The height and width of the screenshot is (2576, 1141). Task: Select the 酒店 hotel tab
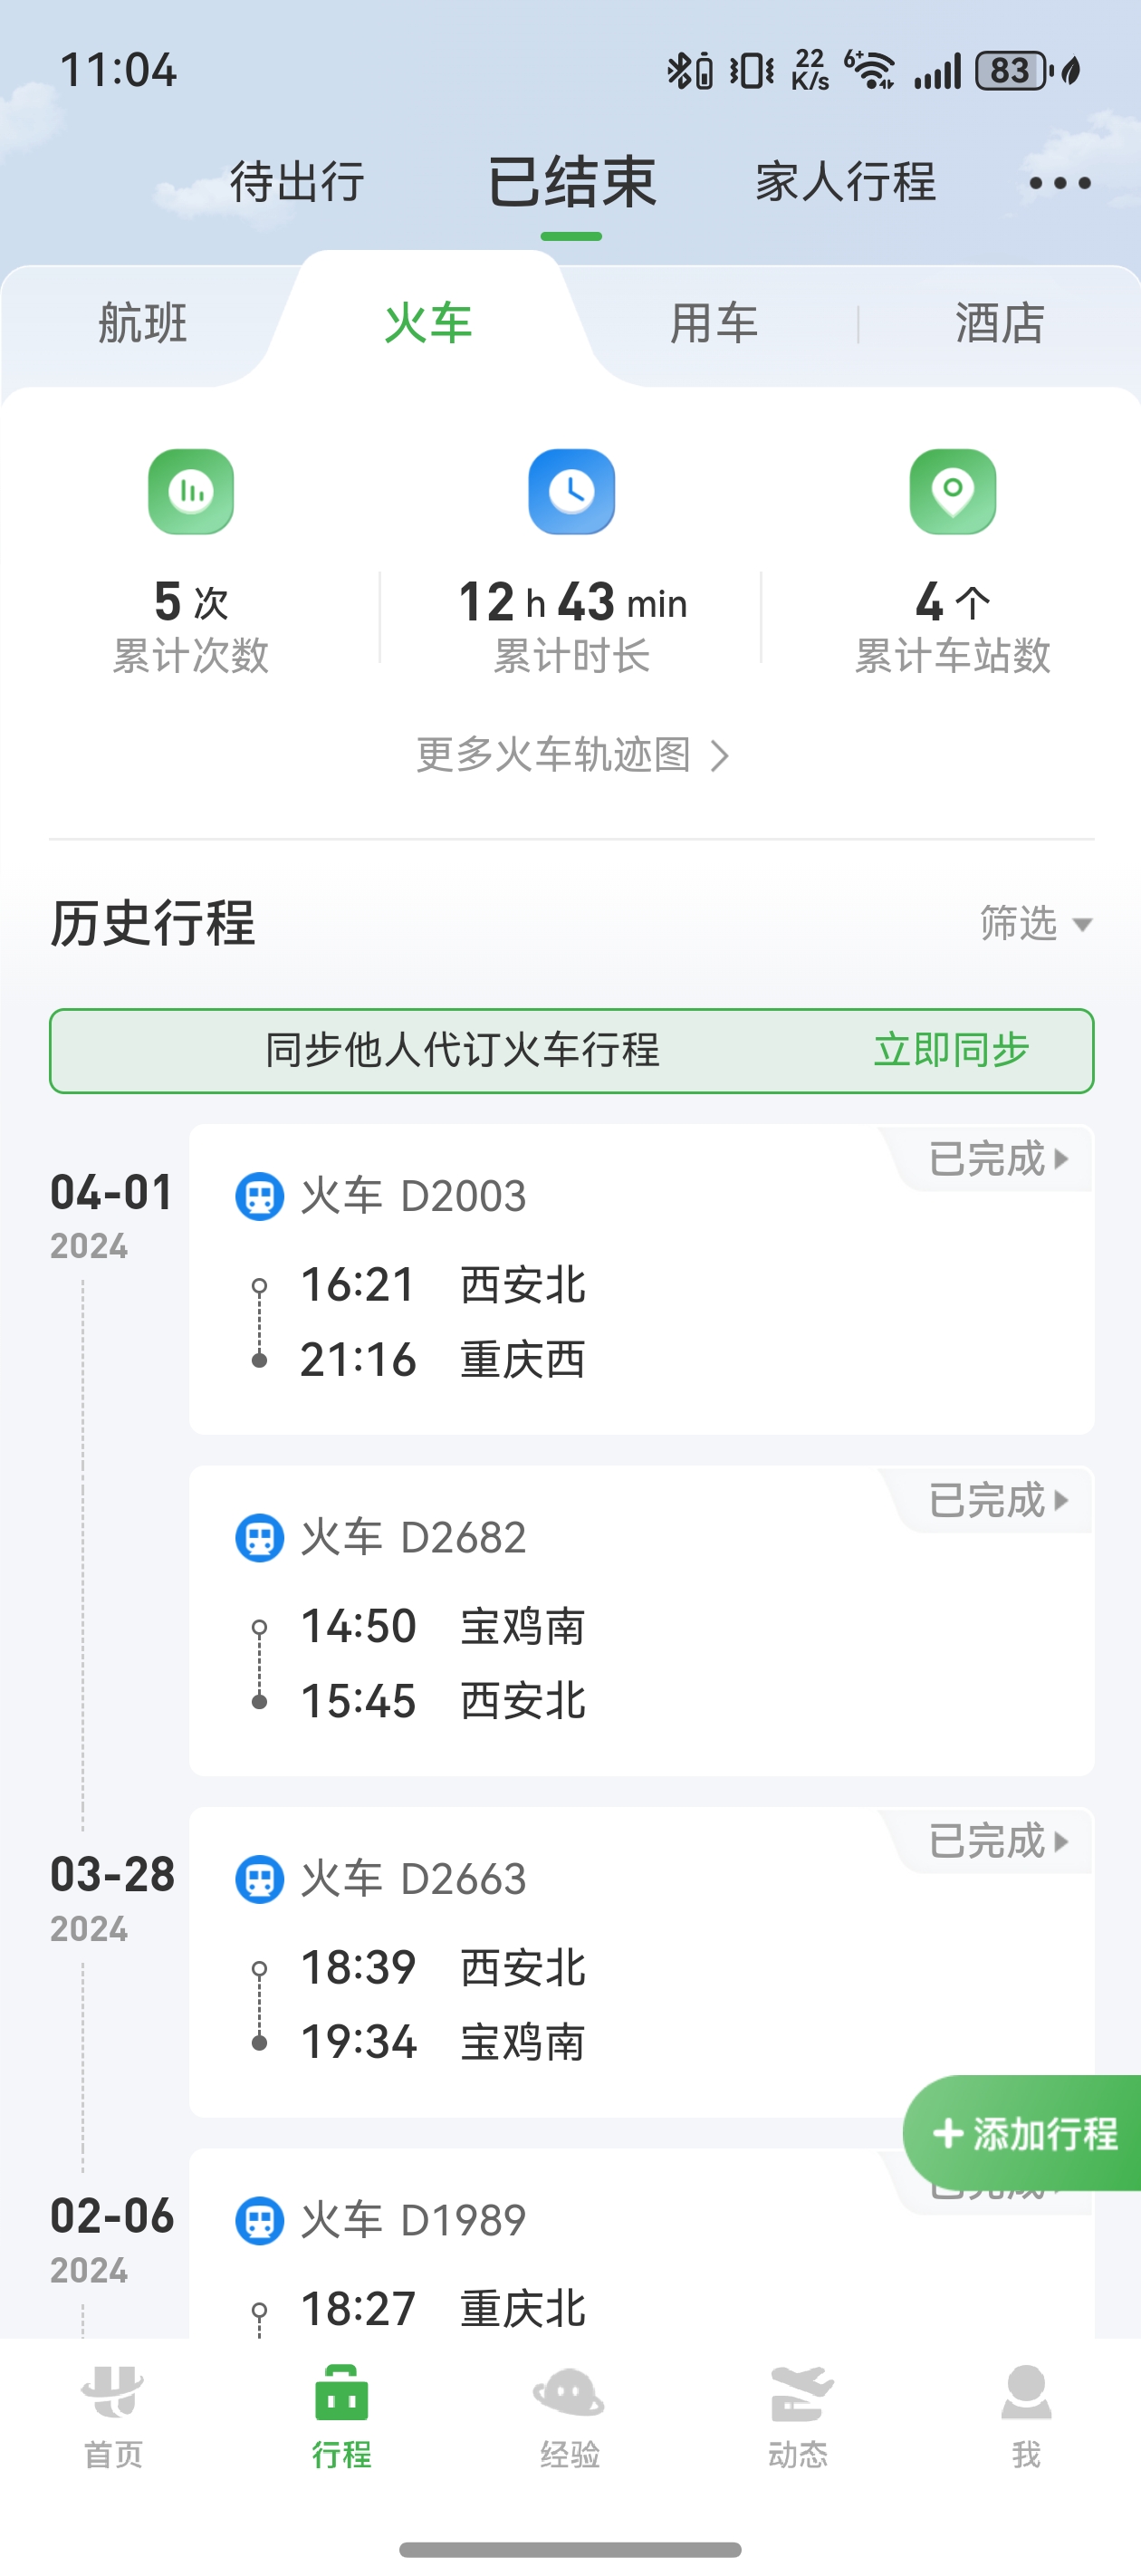pos(999,323)
